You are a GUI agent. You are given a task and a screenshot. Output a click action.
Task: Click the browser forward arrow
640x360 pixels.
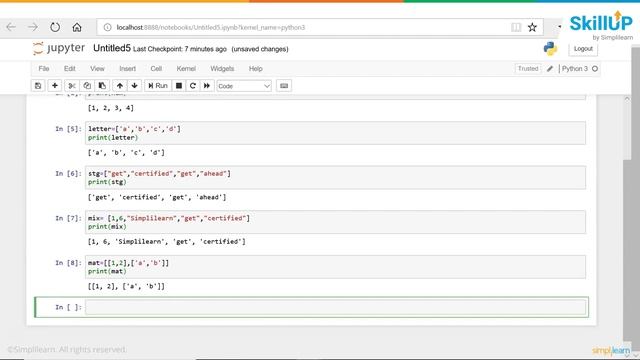[33, 27]
